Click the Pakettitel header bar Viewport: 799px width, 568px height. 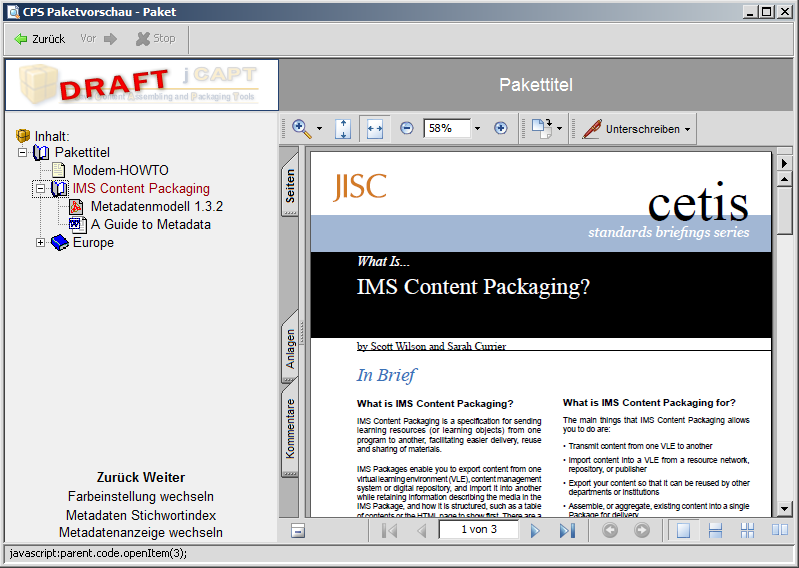point(536,85)
